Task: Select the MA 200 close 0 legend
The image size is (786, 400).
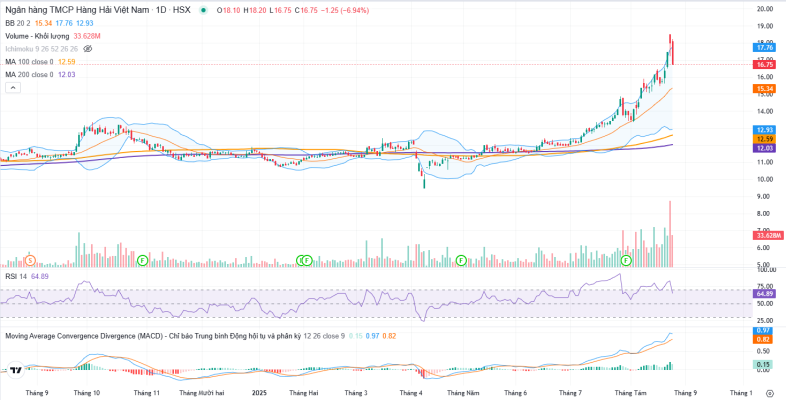Action: [x=29, y=75]
